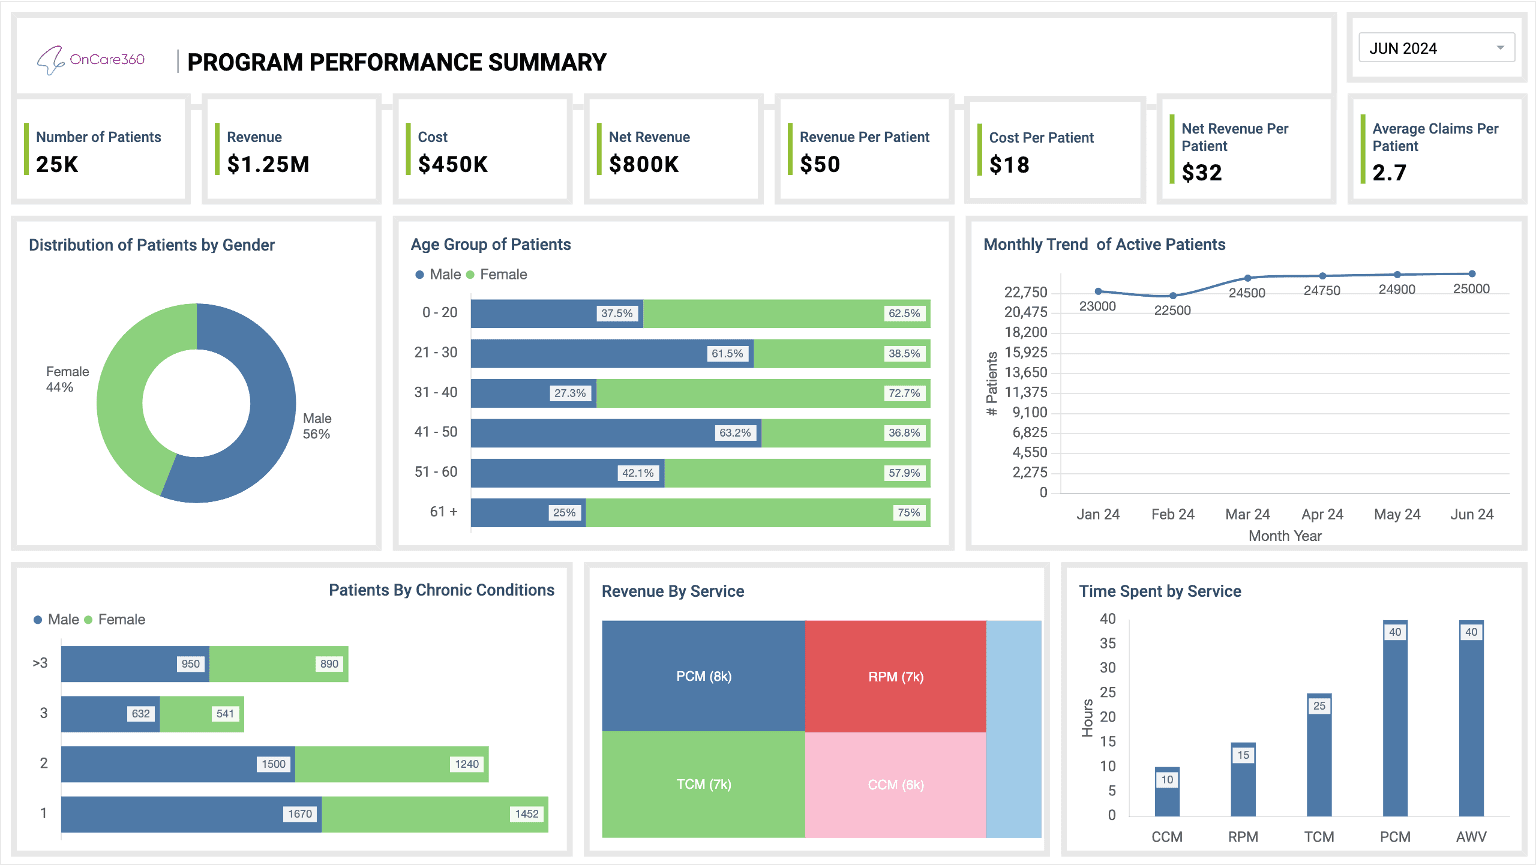This screenshot has width=1536, height=866.
Task: Click the 1500 male bar for 2 conditions
Action: [178, 764]
